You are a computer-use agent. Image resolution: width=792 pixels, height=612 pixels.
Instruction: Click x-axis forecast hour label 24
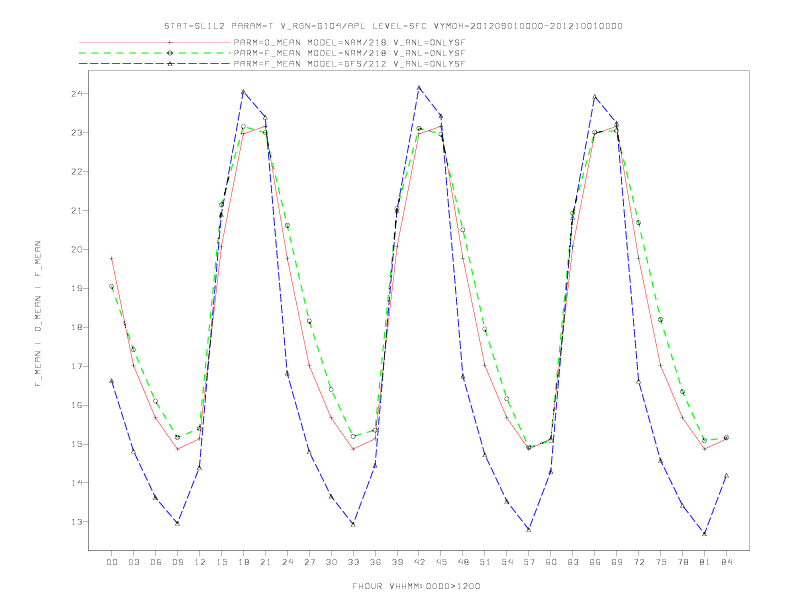[287, 562]
